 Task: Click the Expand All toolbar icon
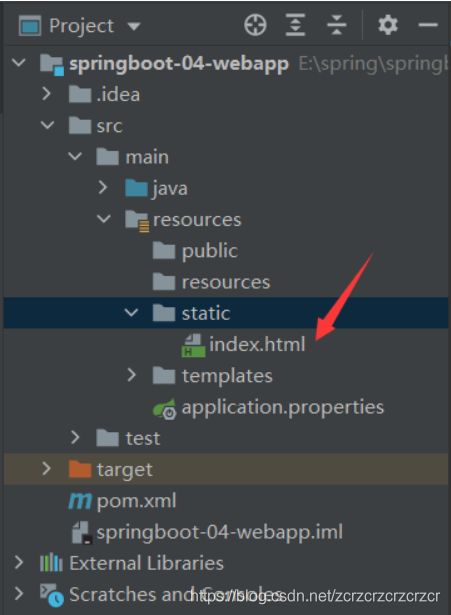tap(295, 25)
